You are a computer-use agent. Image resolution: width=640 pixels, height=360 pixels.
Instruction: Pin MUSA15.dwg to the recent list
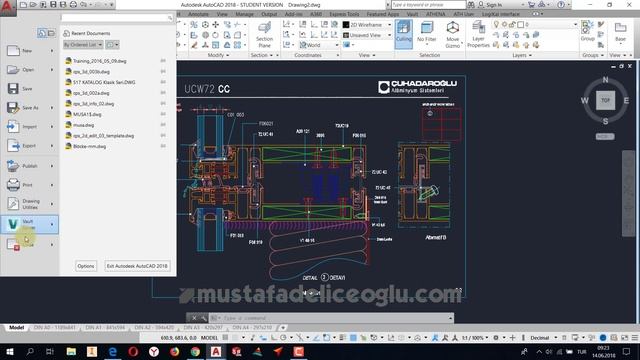(163, 114)
